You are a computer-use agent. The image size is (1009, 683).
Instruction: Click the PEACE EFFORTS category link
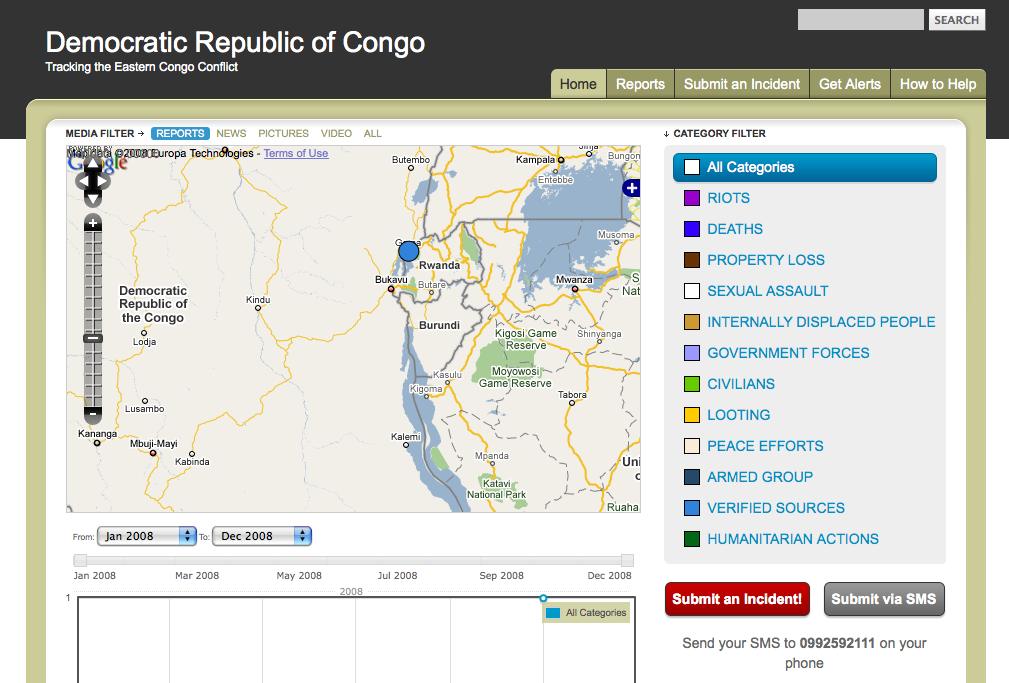click(x=765, y=446)
